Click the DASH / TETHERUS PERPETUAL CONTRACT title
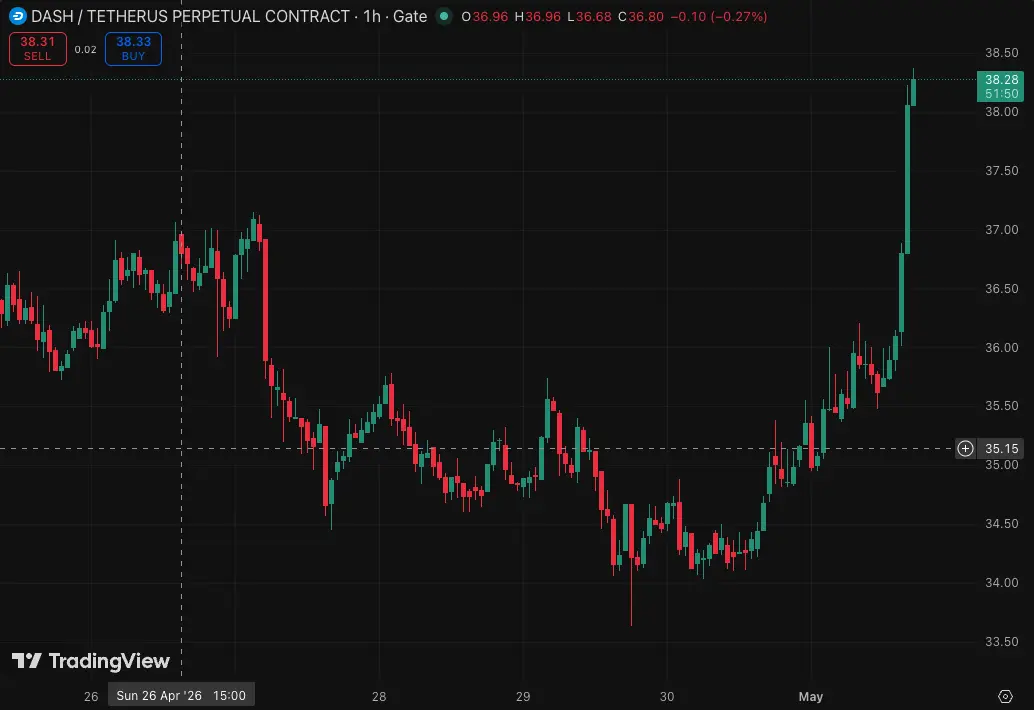1034x710 pixels. pos(190,16)
